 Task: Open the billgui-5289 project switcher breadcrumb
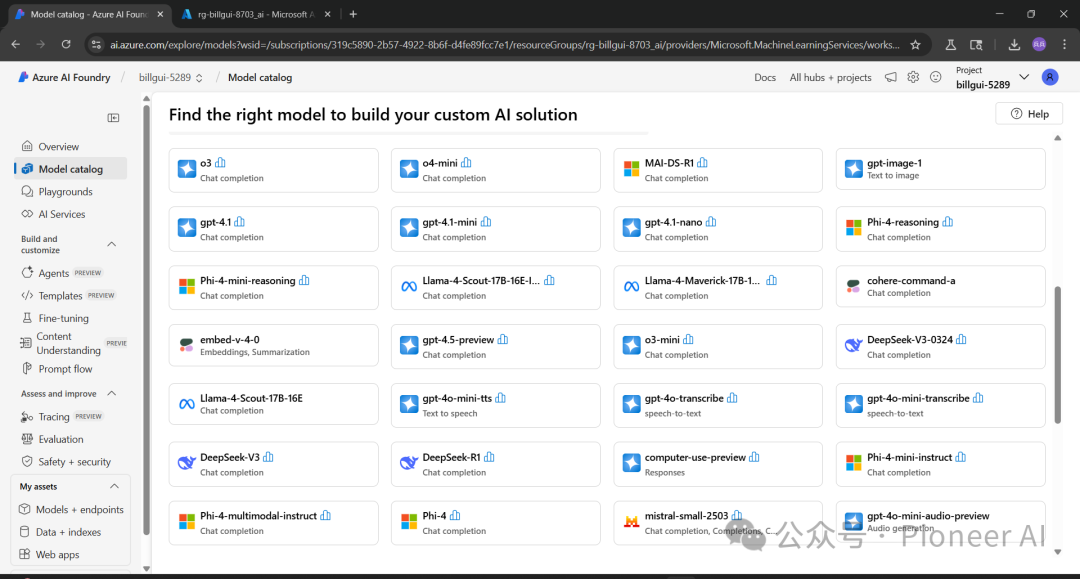coord(171,78)
